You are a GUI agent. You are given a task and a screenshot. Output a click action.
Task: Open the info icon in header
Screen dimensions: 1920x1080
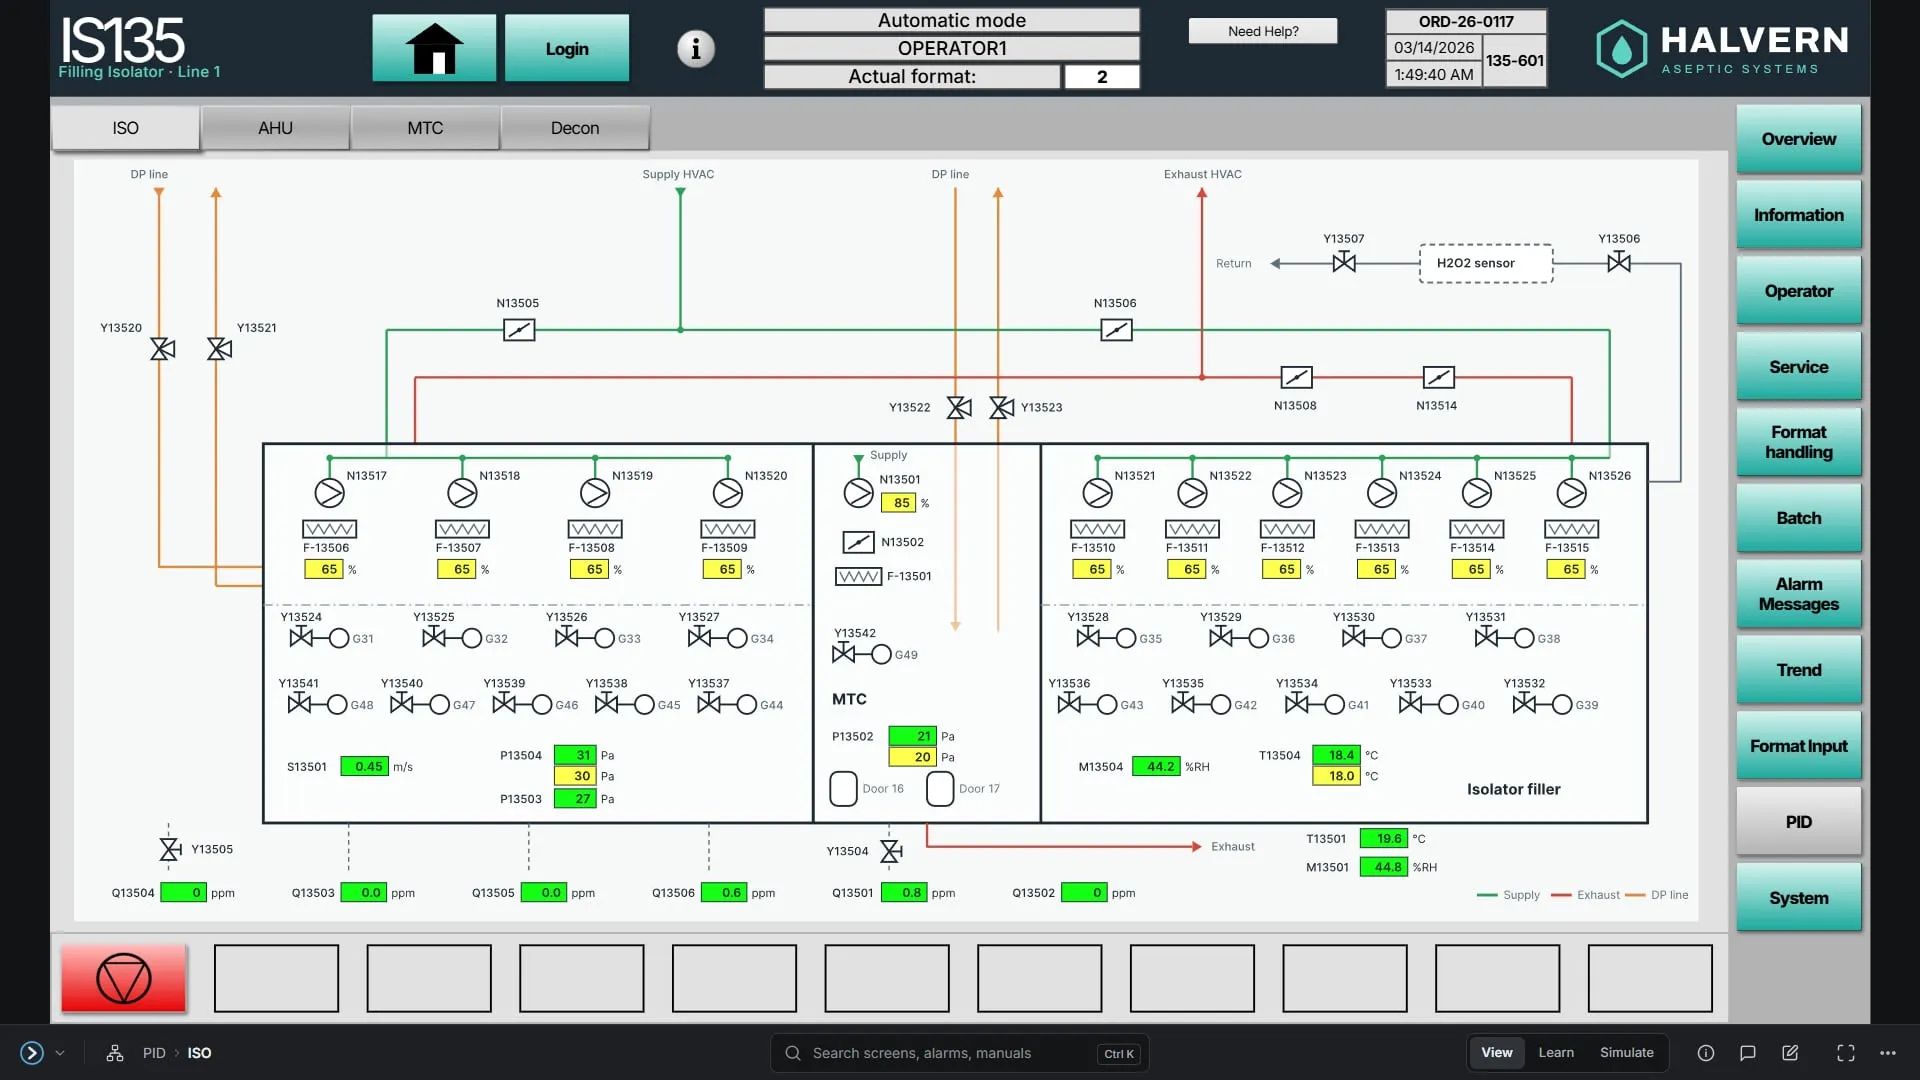tap(696, 48)
